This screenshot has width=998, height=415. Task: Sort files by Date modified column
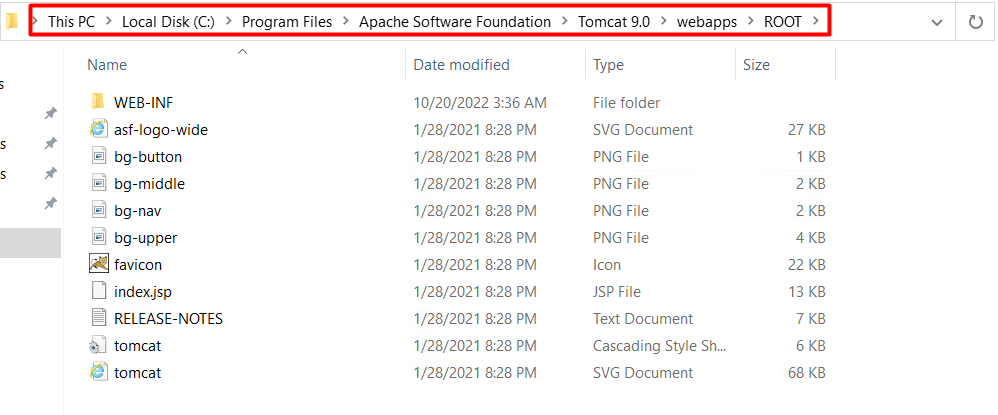click(461, 65)
